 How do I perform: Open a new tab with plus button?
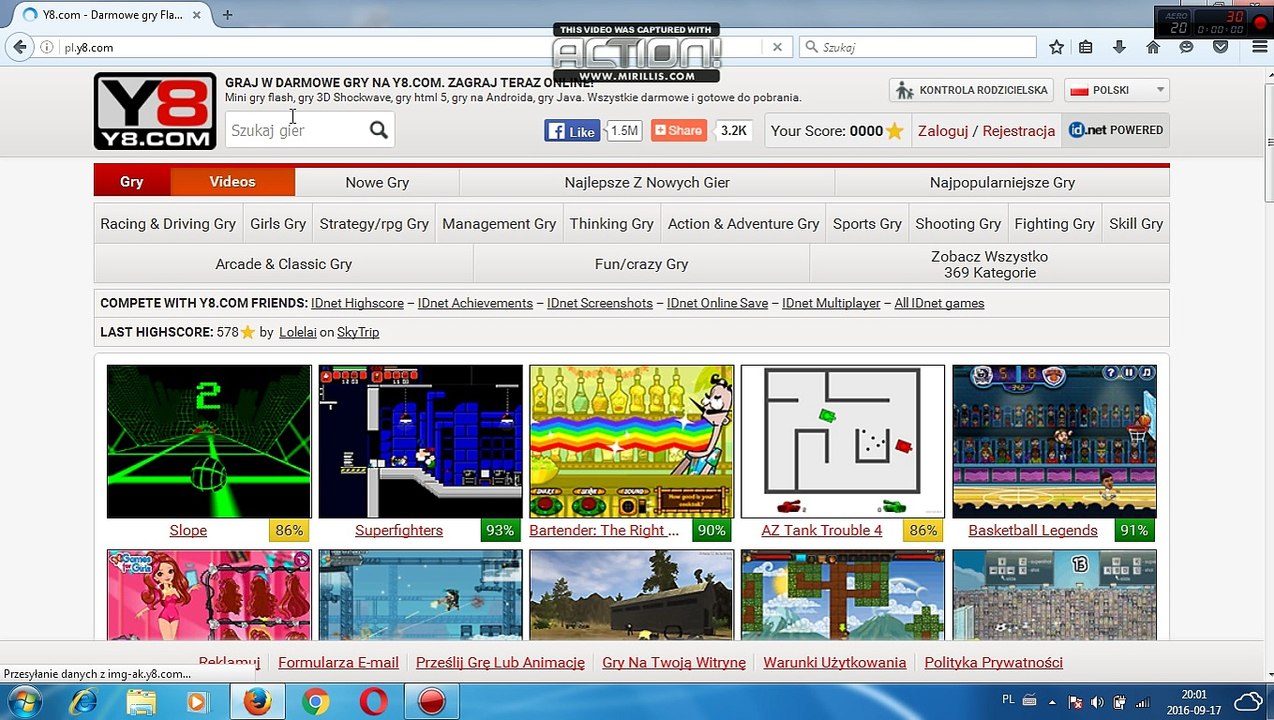click(227, 15)
